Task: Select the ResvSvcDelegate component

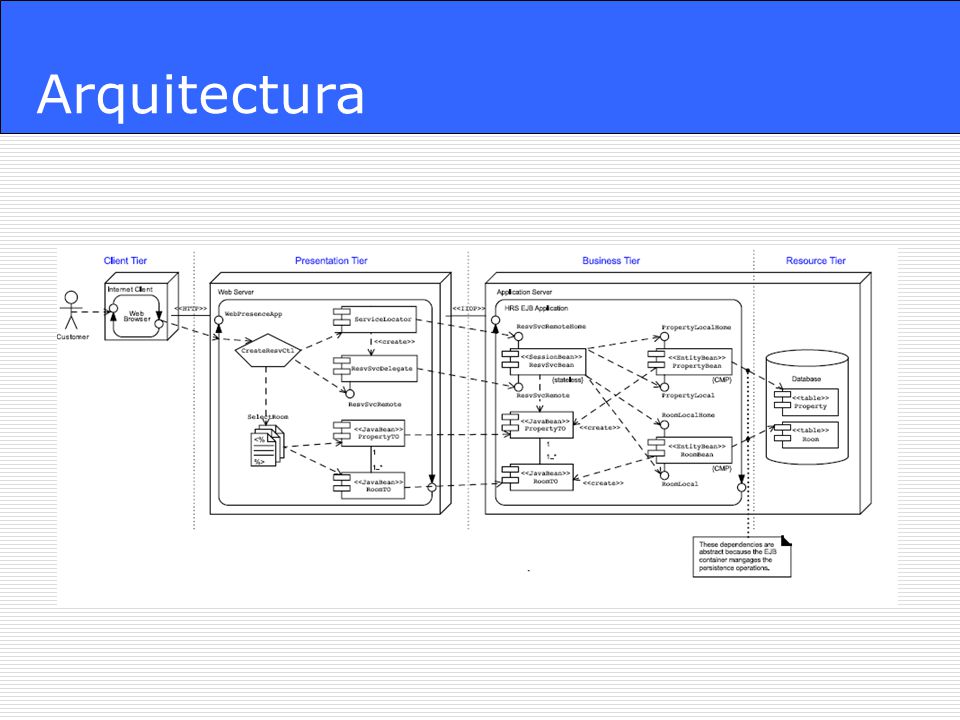Action: tap(375, 369)
